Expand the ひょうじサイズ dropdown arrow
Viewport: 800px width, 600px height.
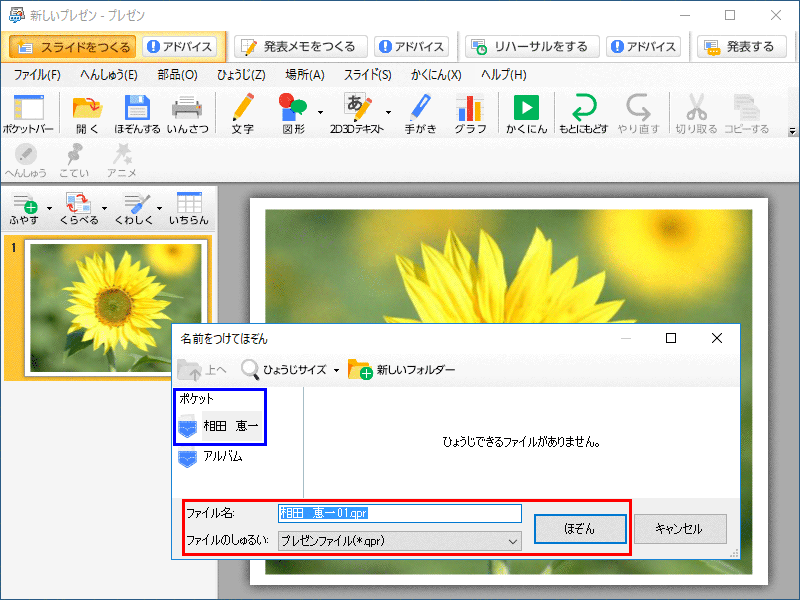coord(336,370)
